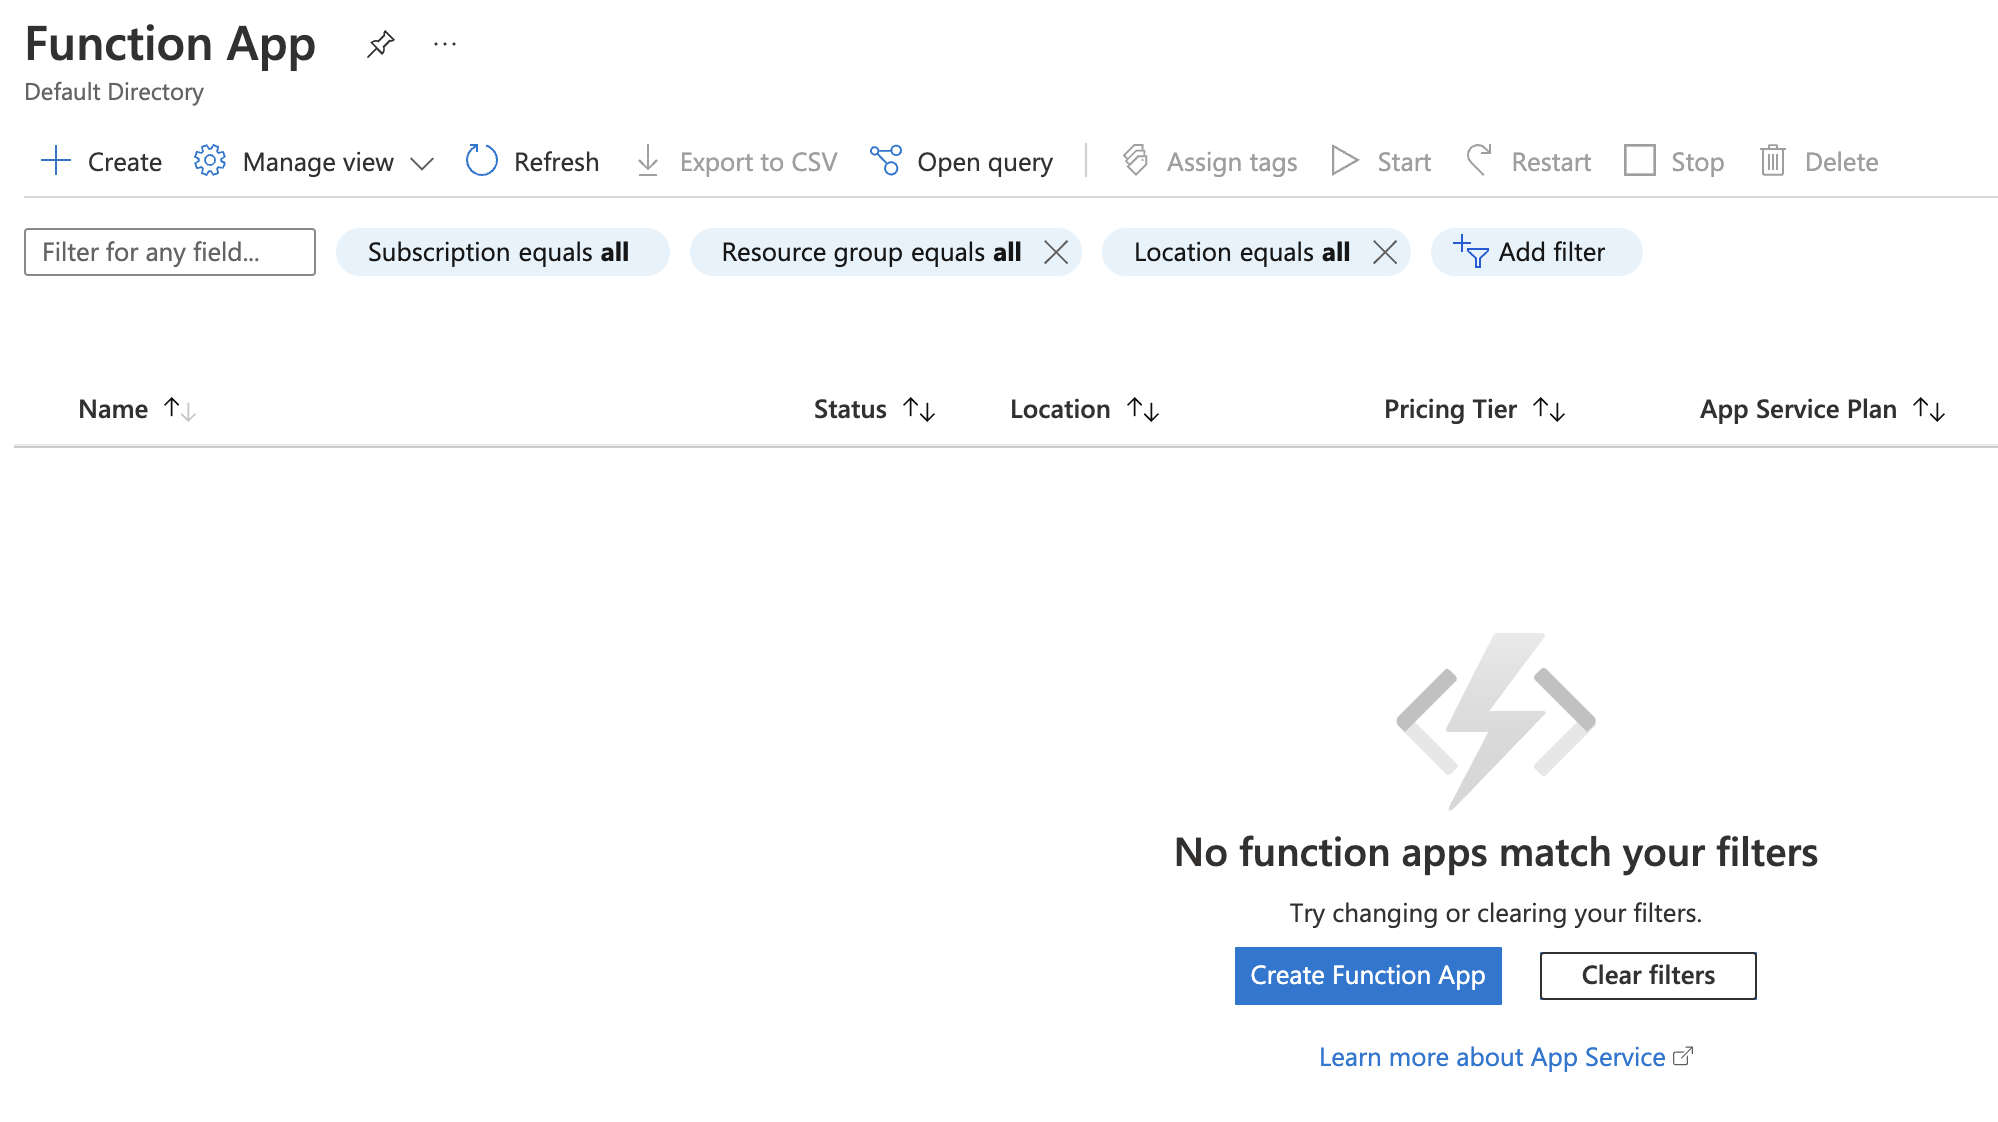The height and width of the screenshot is (1122, 1998).
Task: Click the Restart toolbar label
Action: point(1551,162)
